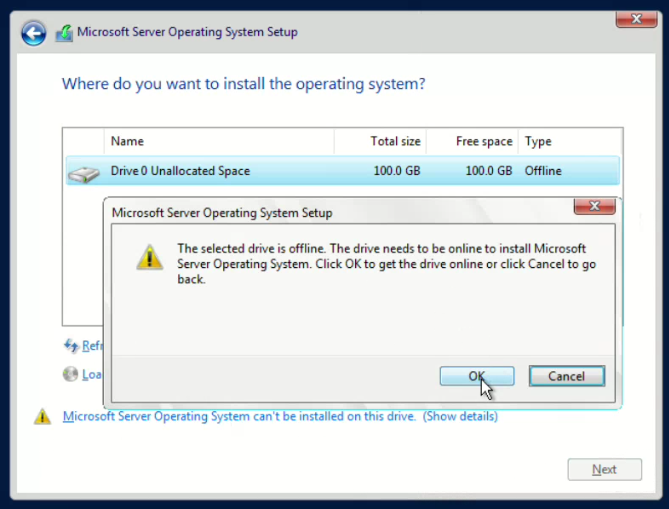Click the partially hidden Load driver link
This screenshot has width=669, height=509.
92,375
